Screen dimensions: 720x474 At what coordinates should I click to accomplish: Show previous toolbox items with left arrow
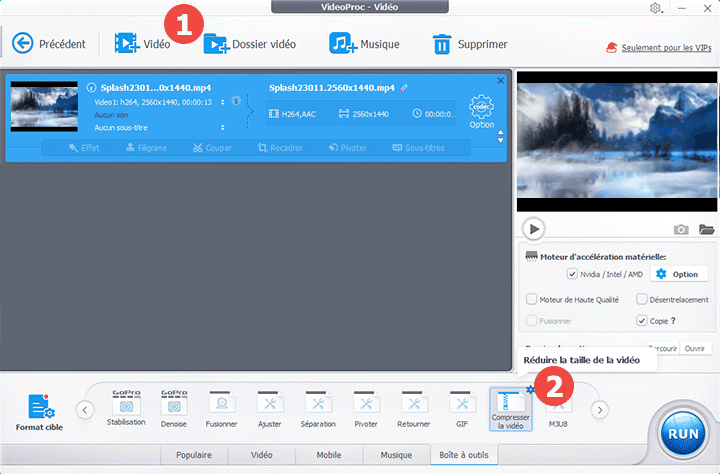coord(85,410)
